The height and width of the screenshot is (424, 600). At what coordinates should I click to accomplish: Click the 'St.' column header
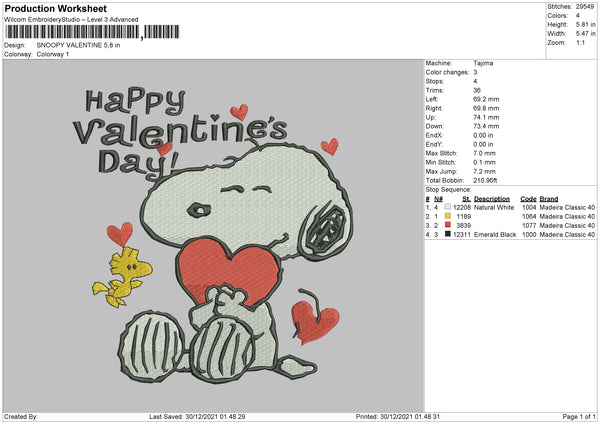pos(466,199)
